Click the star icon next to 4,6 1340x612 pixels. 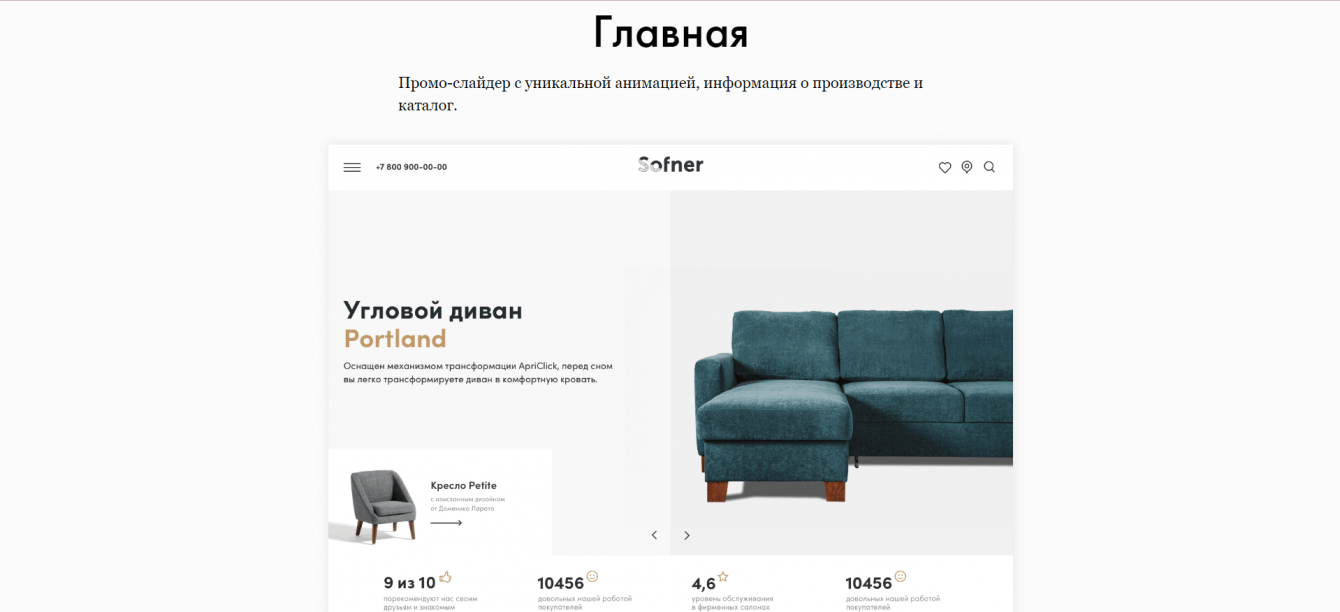[723, 577]
